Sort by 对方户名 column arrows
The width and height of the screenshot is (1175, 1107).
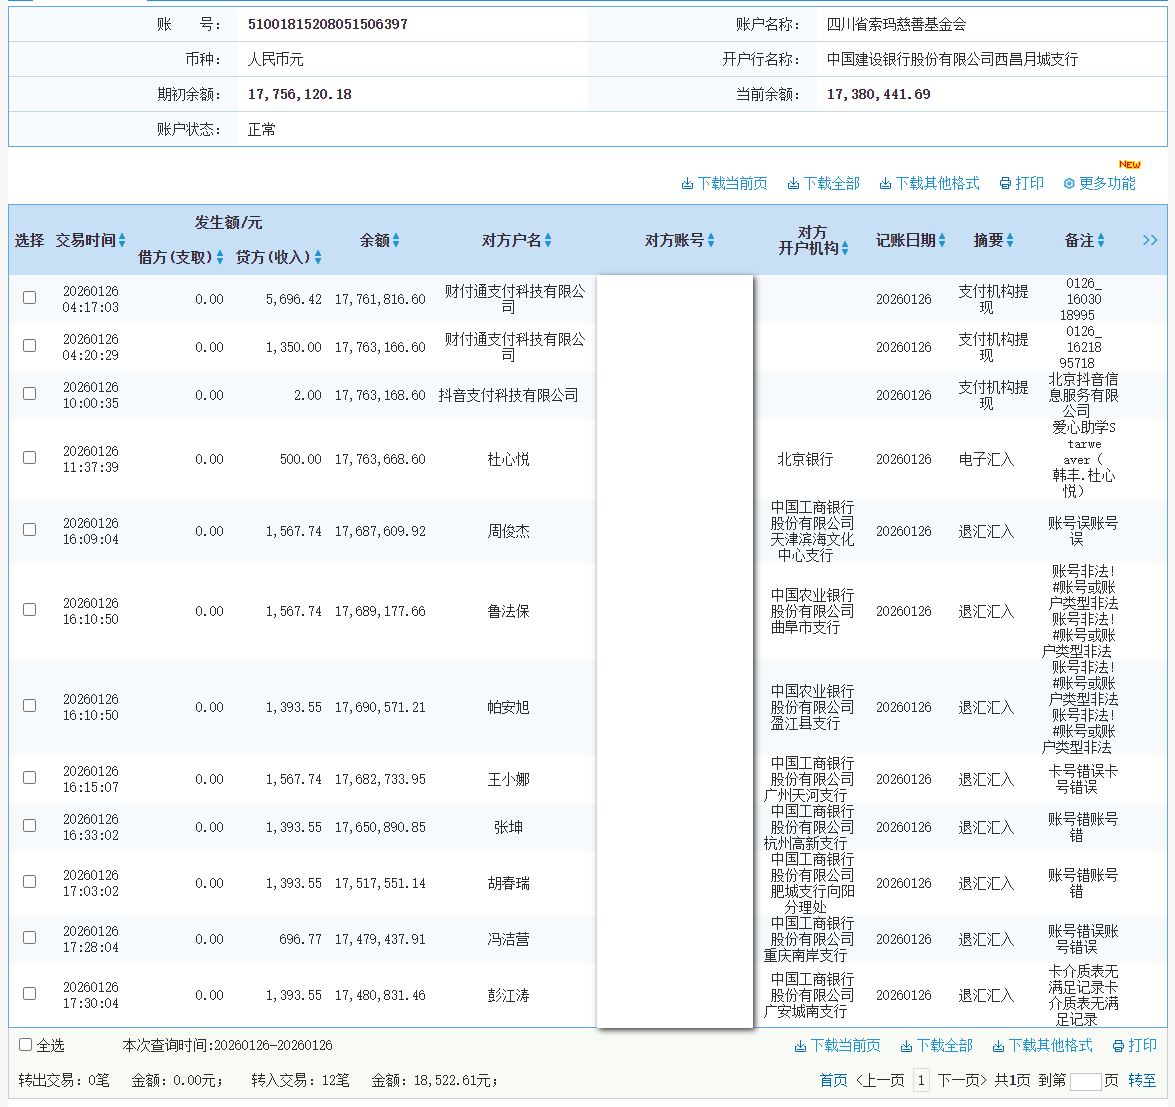[548, 241]
